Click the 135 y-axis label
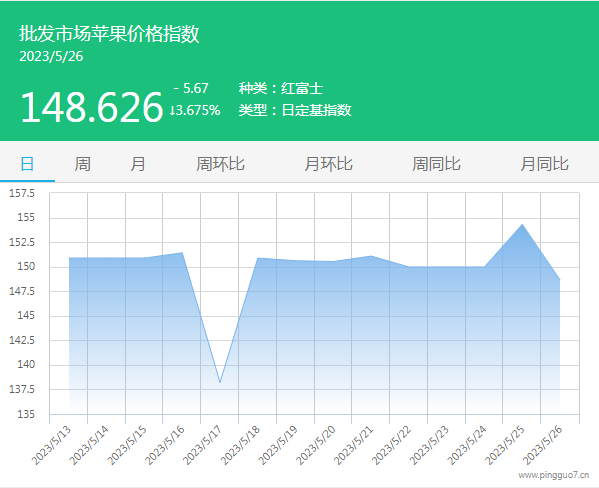Screen dimensions: 599x488 click(x=26, y=414)
